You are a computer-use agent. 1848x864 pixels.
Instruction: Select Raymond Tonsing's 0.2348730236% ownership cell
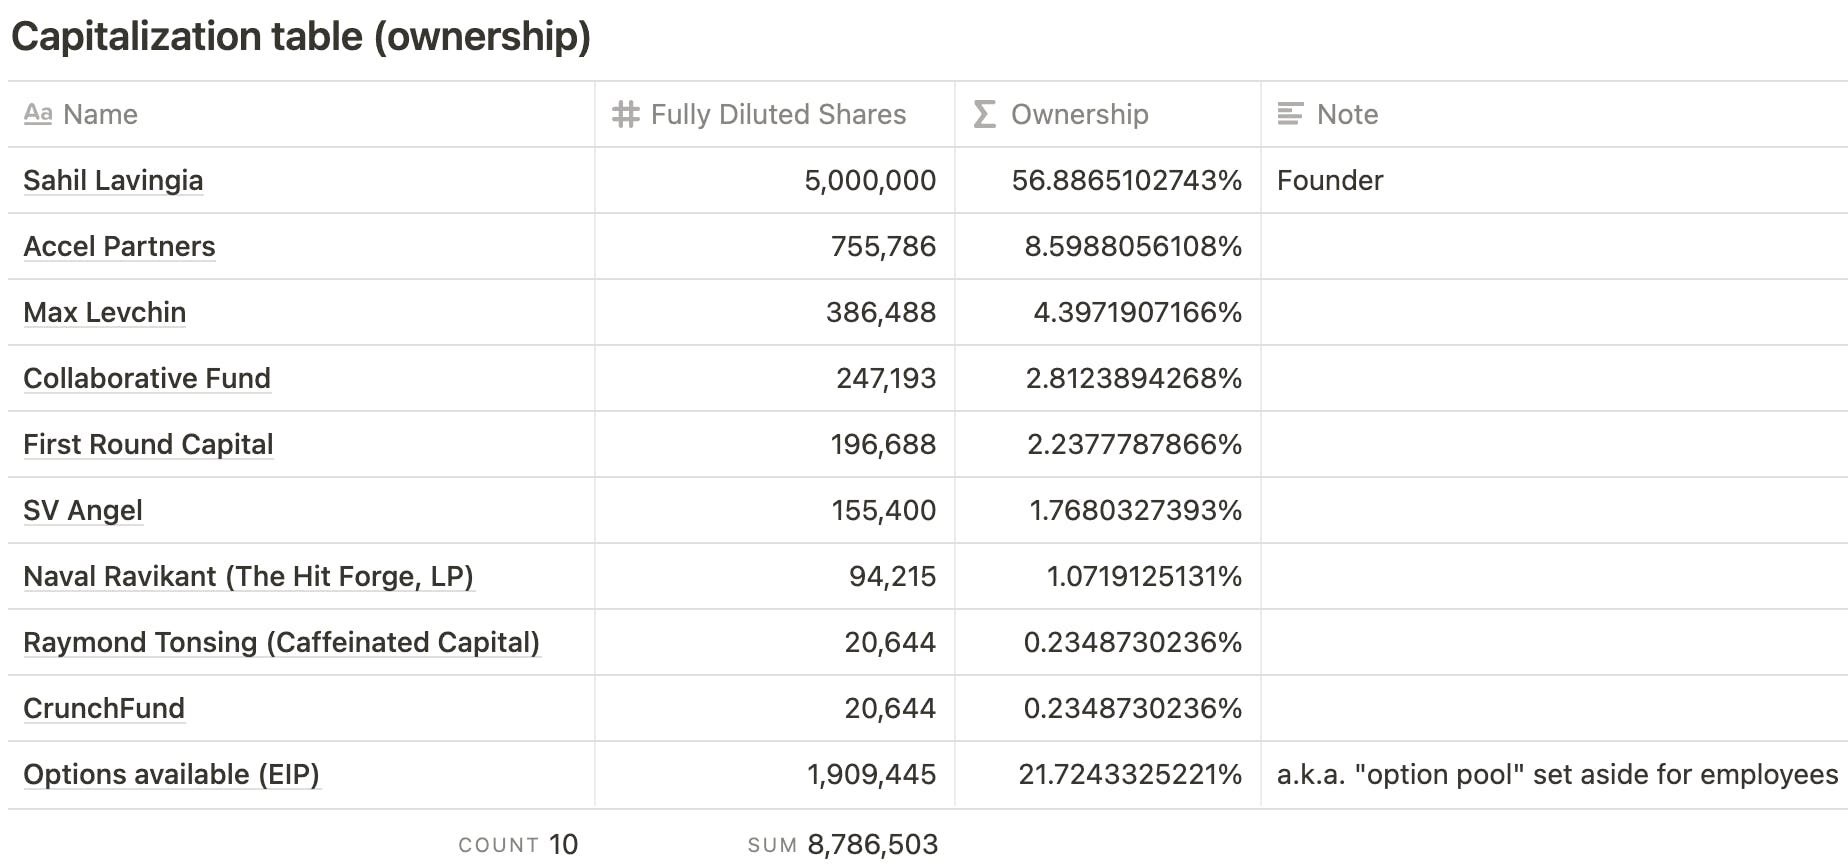coord(1108,642)
